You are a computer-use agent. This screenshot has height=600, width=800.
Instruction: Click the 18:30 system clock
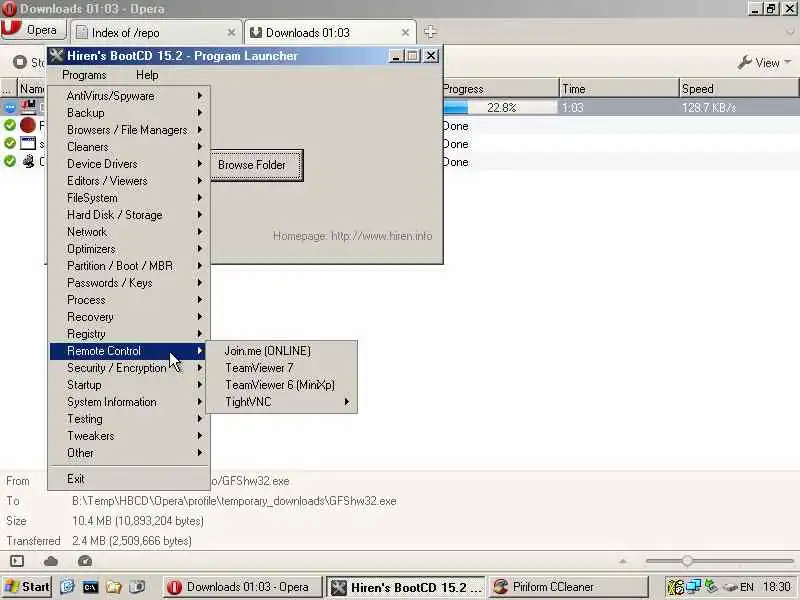point(777,587)
